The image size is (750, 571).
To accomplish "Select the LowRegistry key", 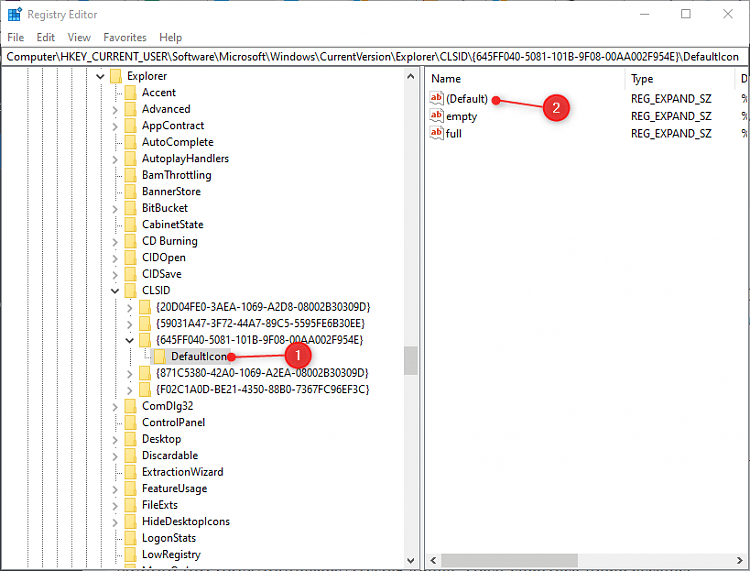I will (171, 554).
